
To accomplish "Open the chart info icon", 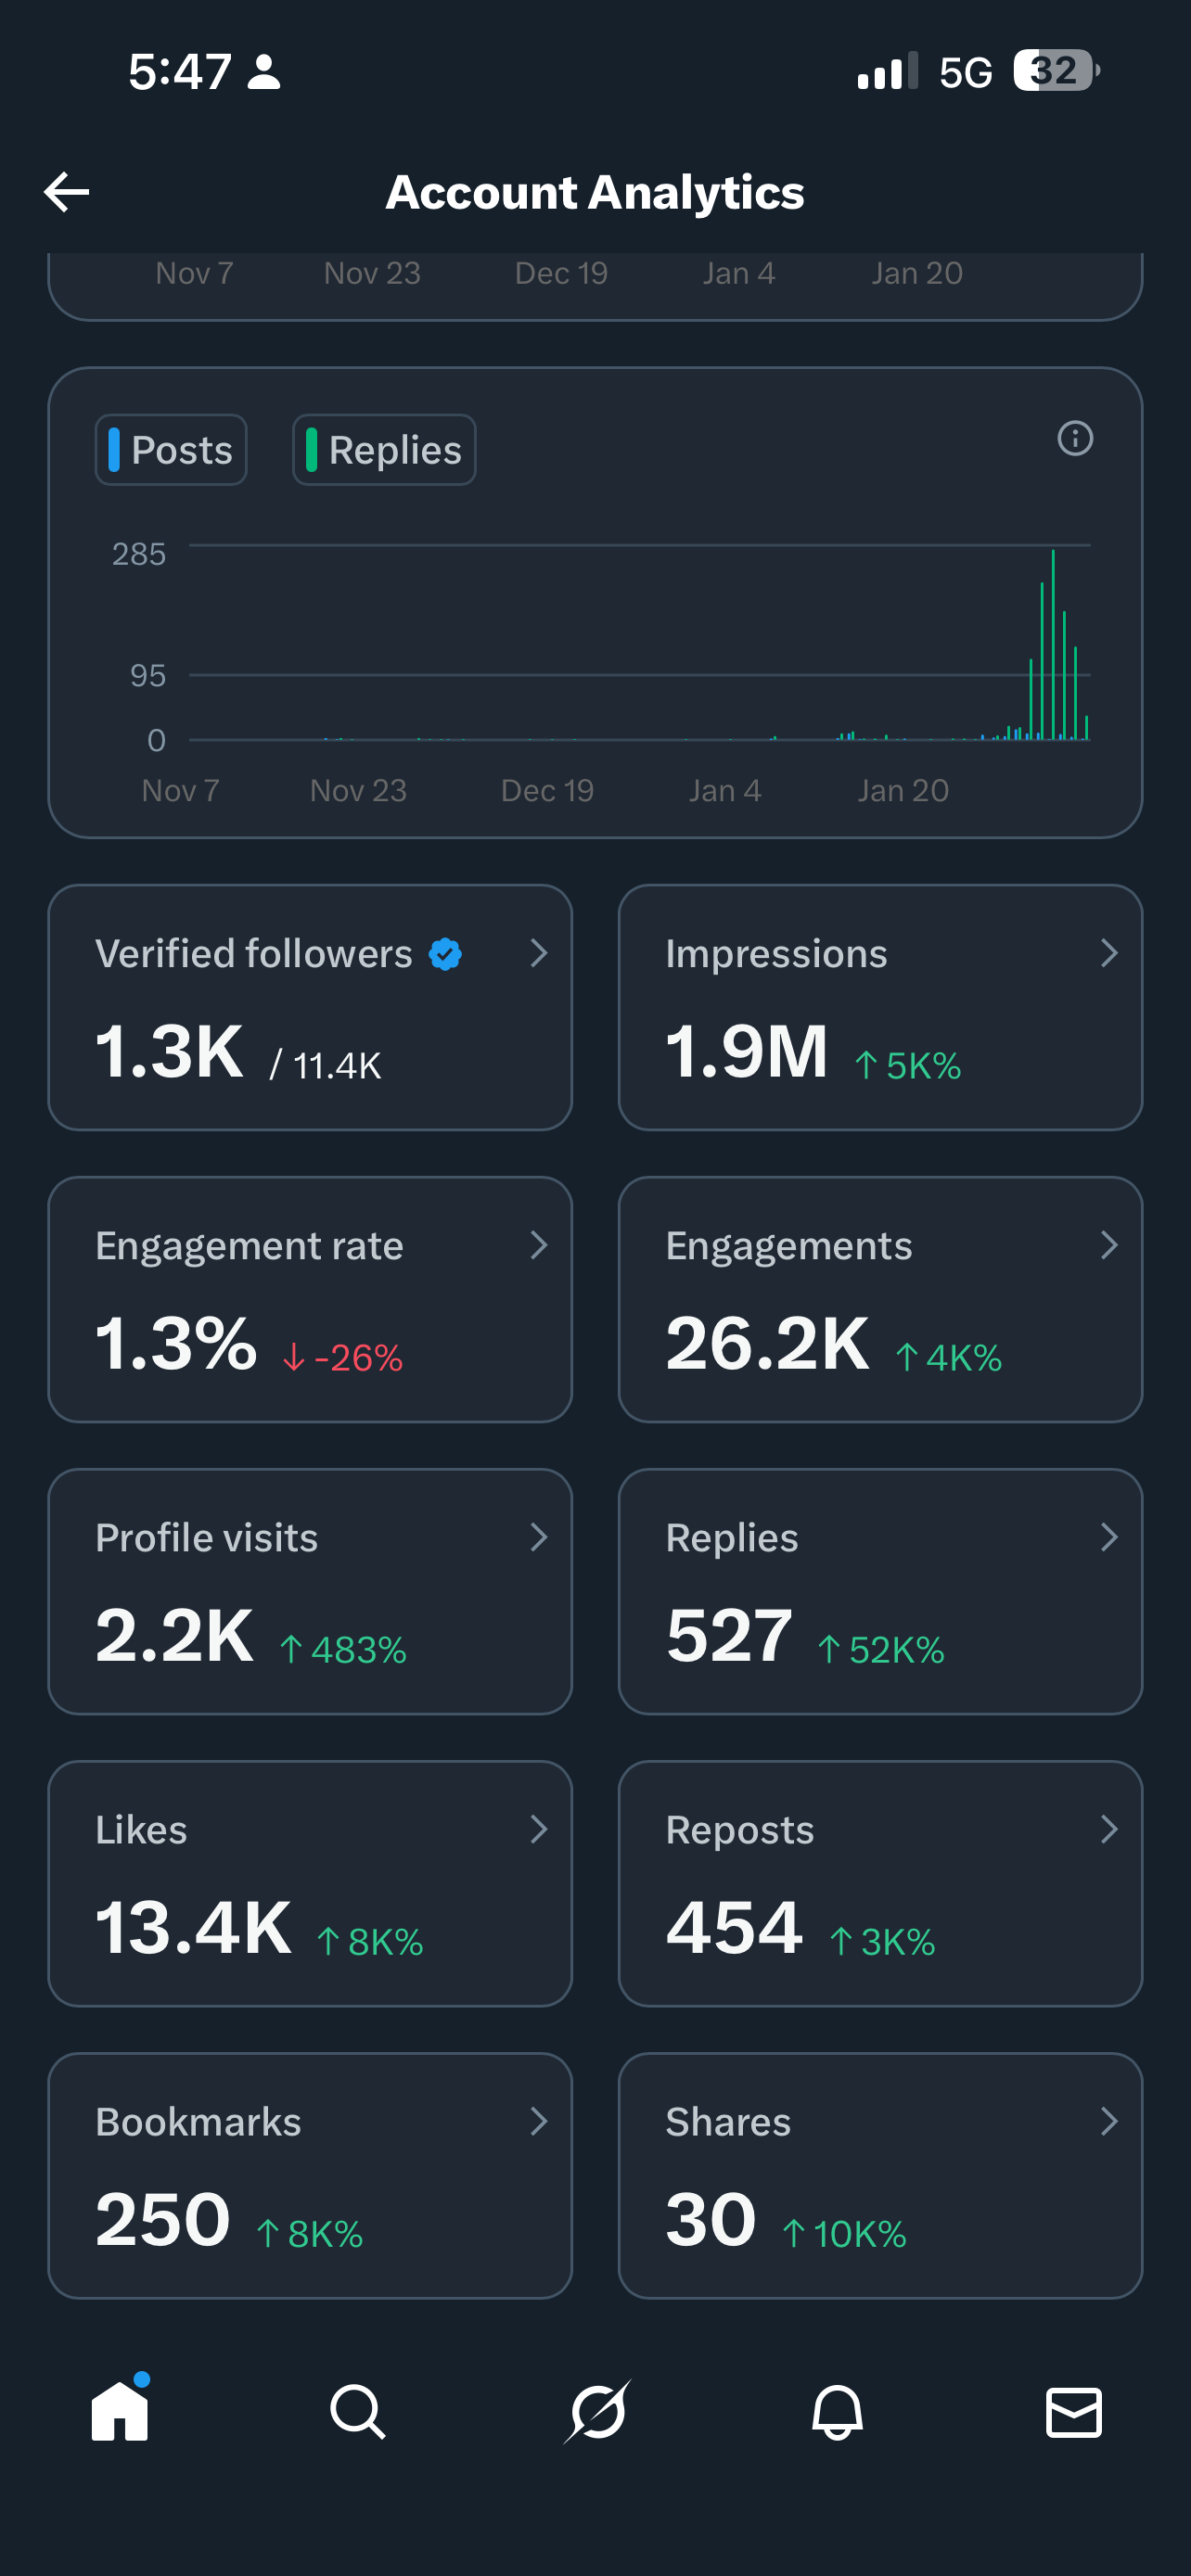I will (1075, 438).
